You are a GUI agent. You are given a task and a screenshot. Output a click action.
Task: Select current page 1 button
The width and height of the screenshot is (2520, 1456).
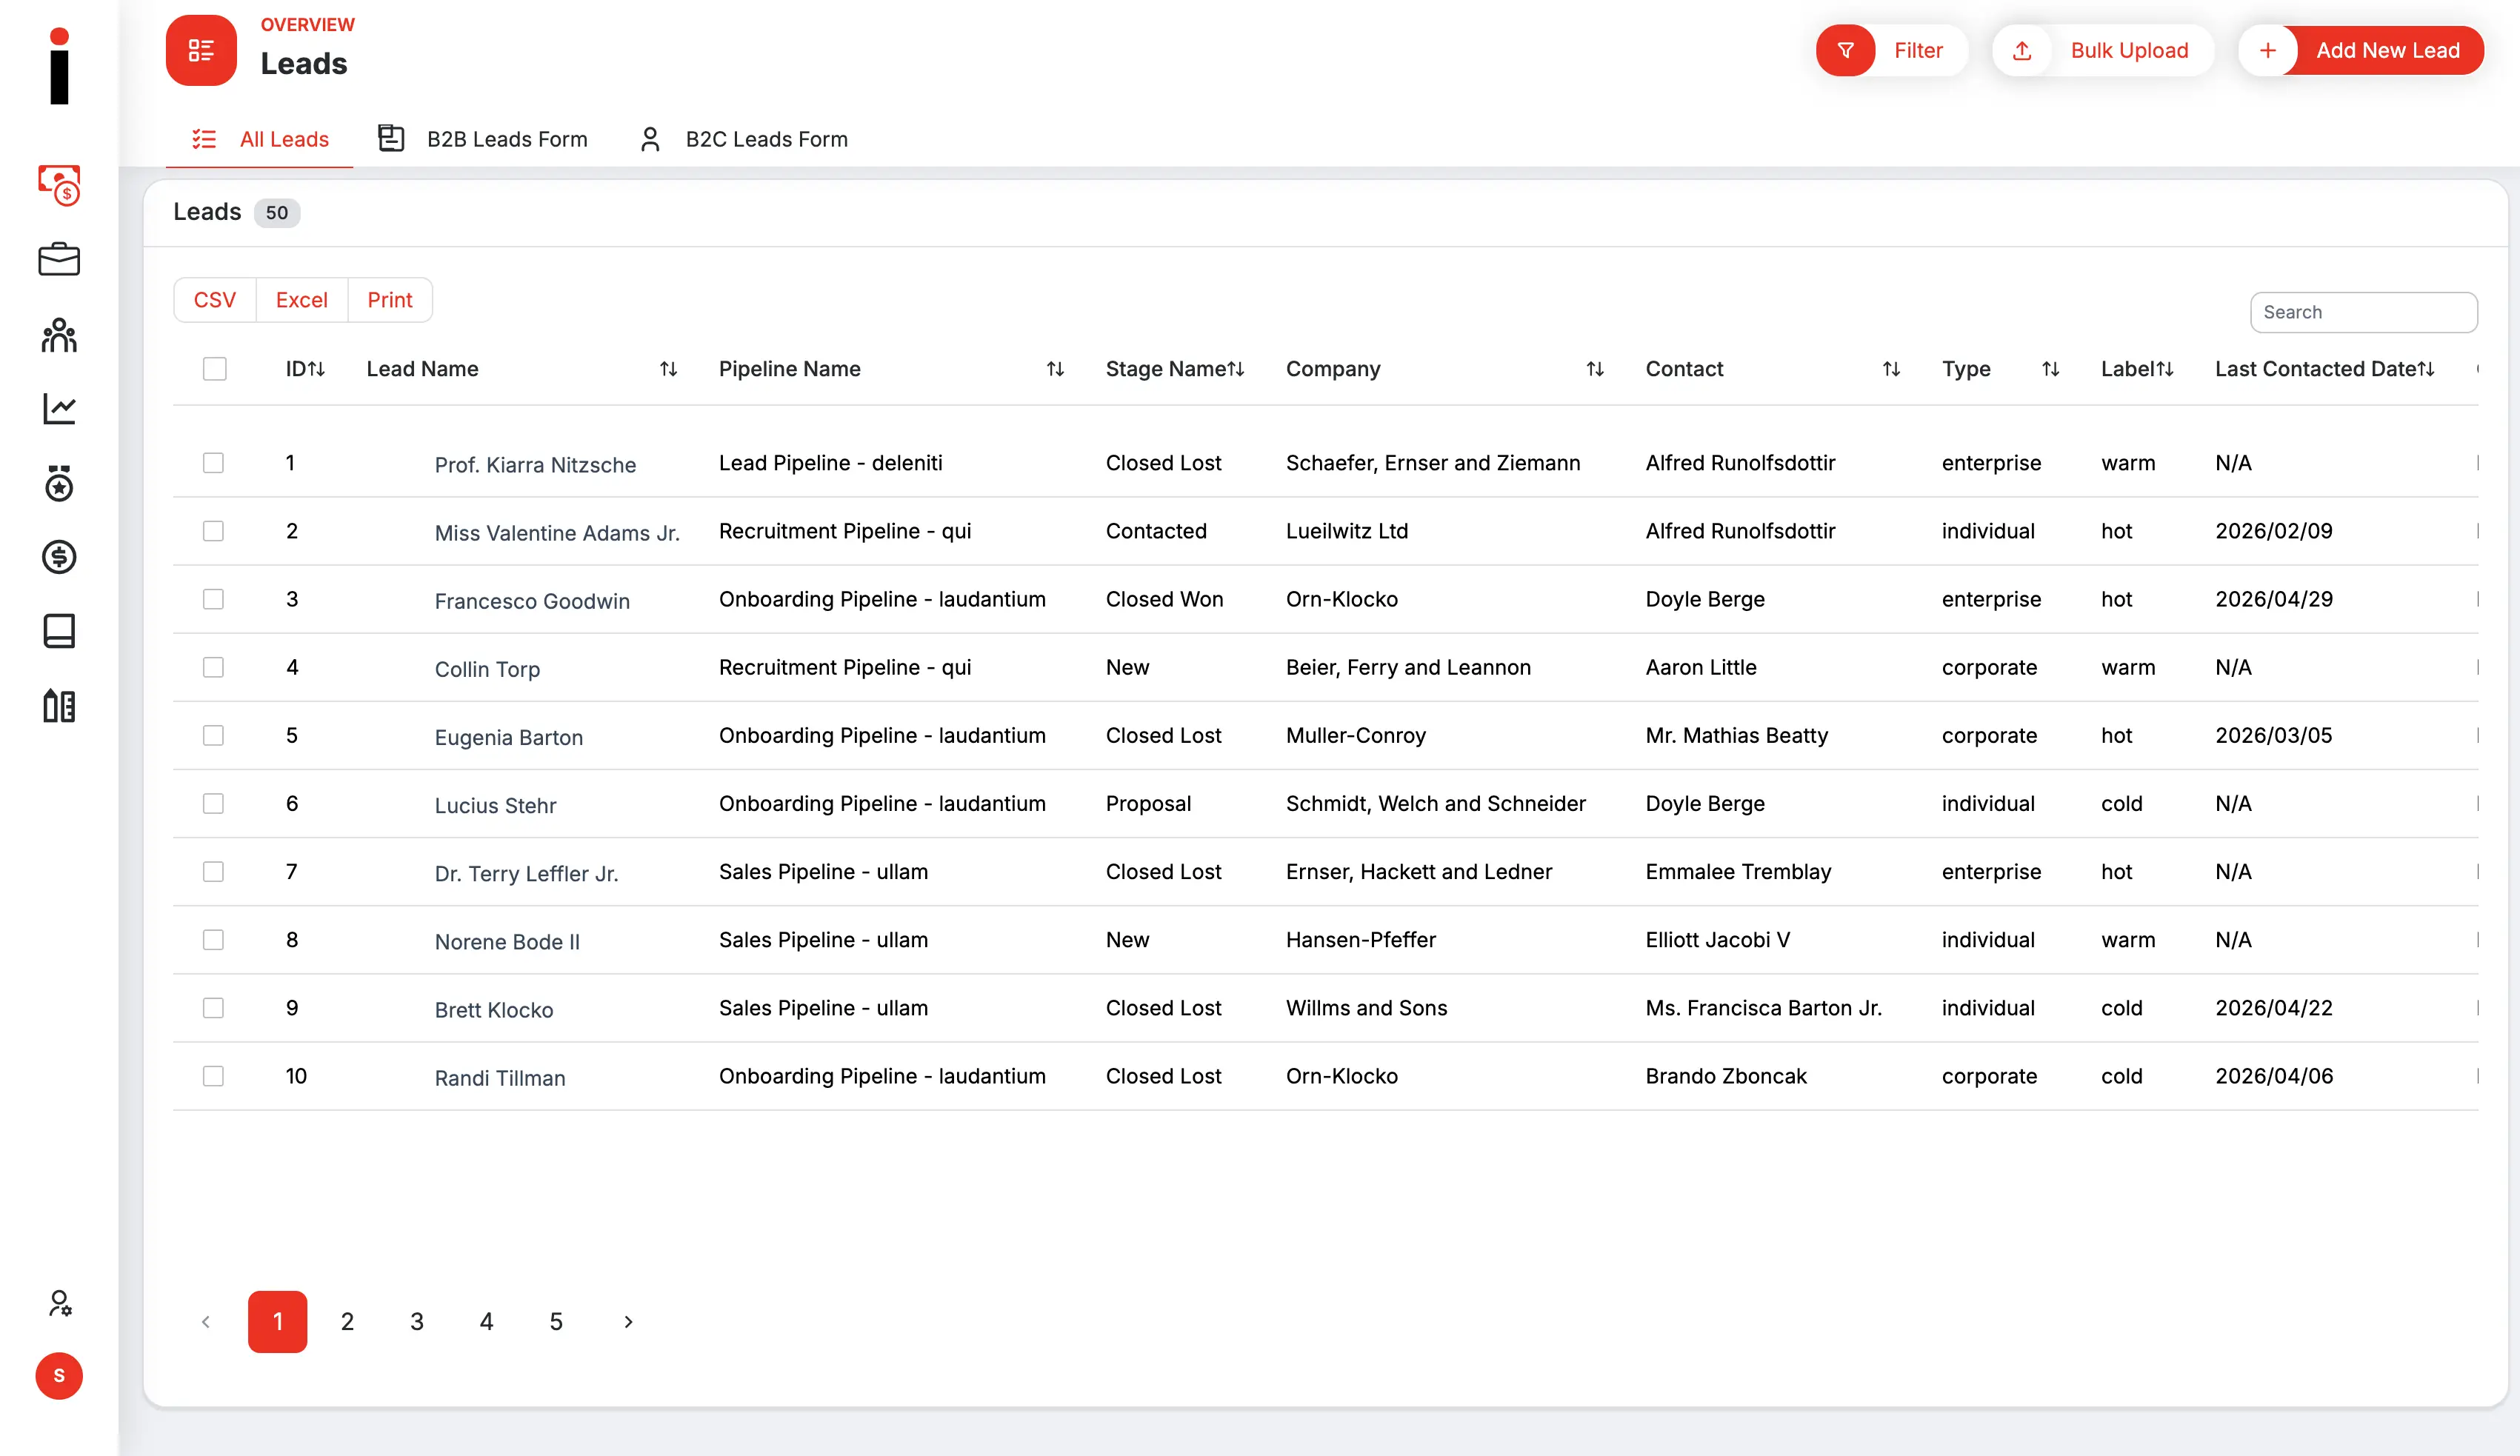[278, 1322]
